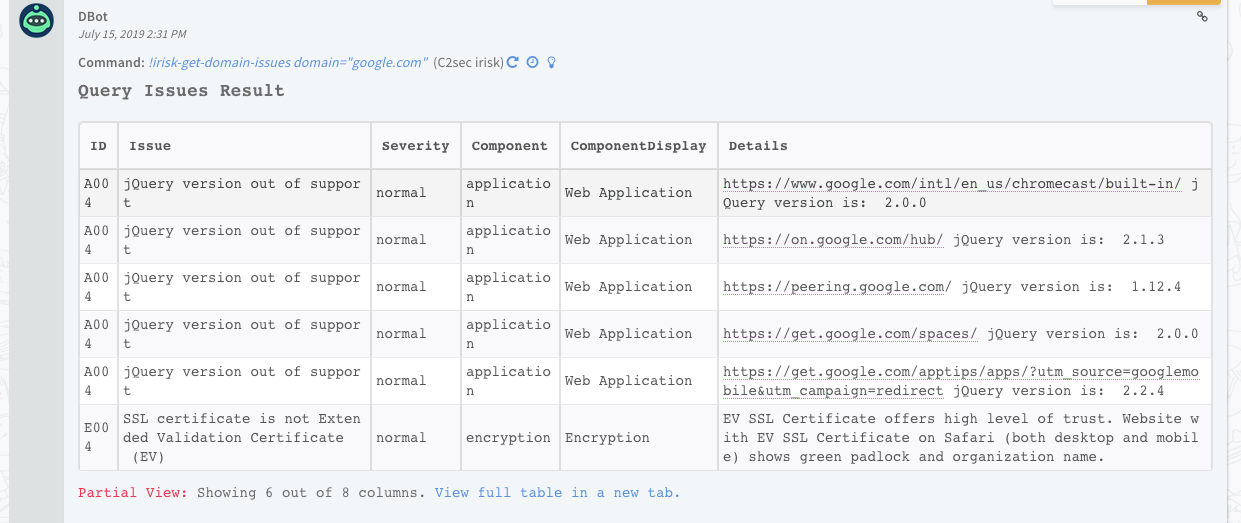Visit the get.google.com/spaces URL
Viewport: 1241px width, 523px height.
(850, 334)
